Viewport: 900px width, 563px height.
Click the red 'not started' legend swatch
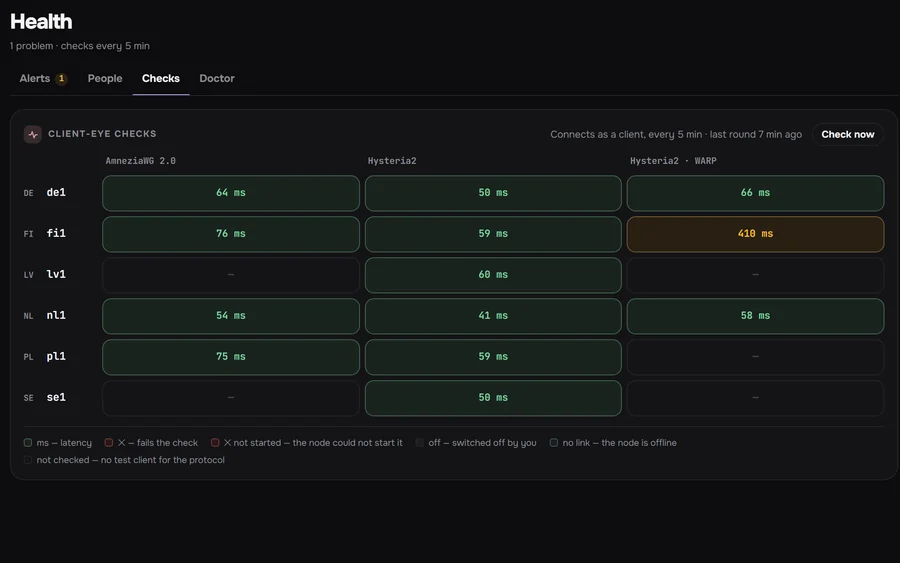tap(215, 442)
